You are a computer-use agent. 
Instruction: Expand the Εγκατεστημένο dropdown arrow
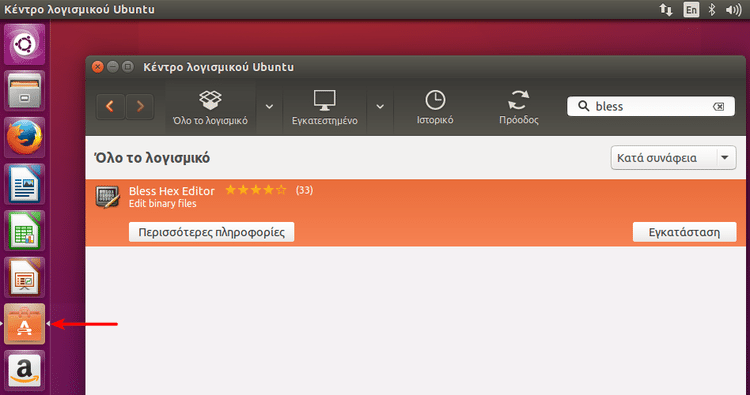coord(380,107)
